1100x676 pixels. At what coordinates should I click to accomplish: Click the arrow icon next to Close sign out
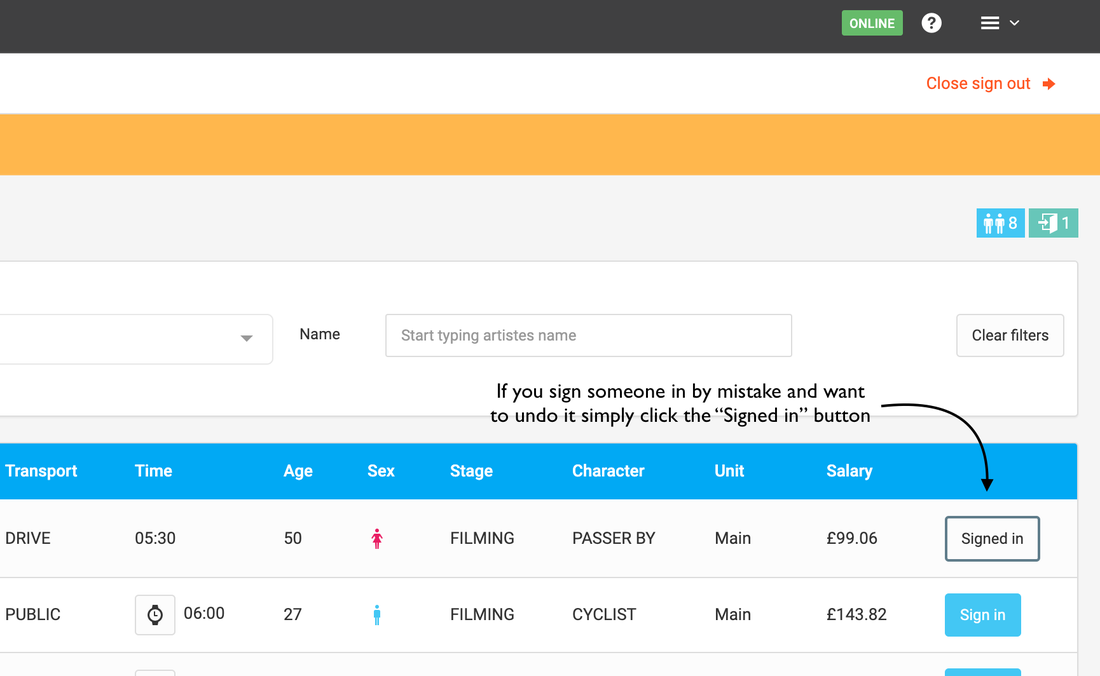point(1049,84)
